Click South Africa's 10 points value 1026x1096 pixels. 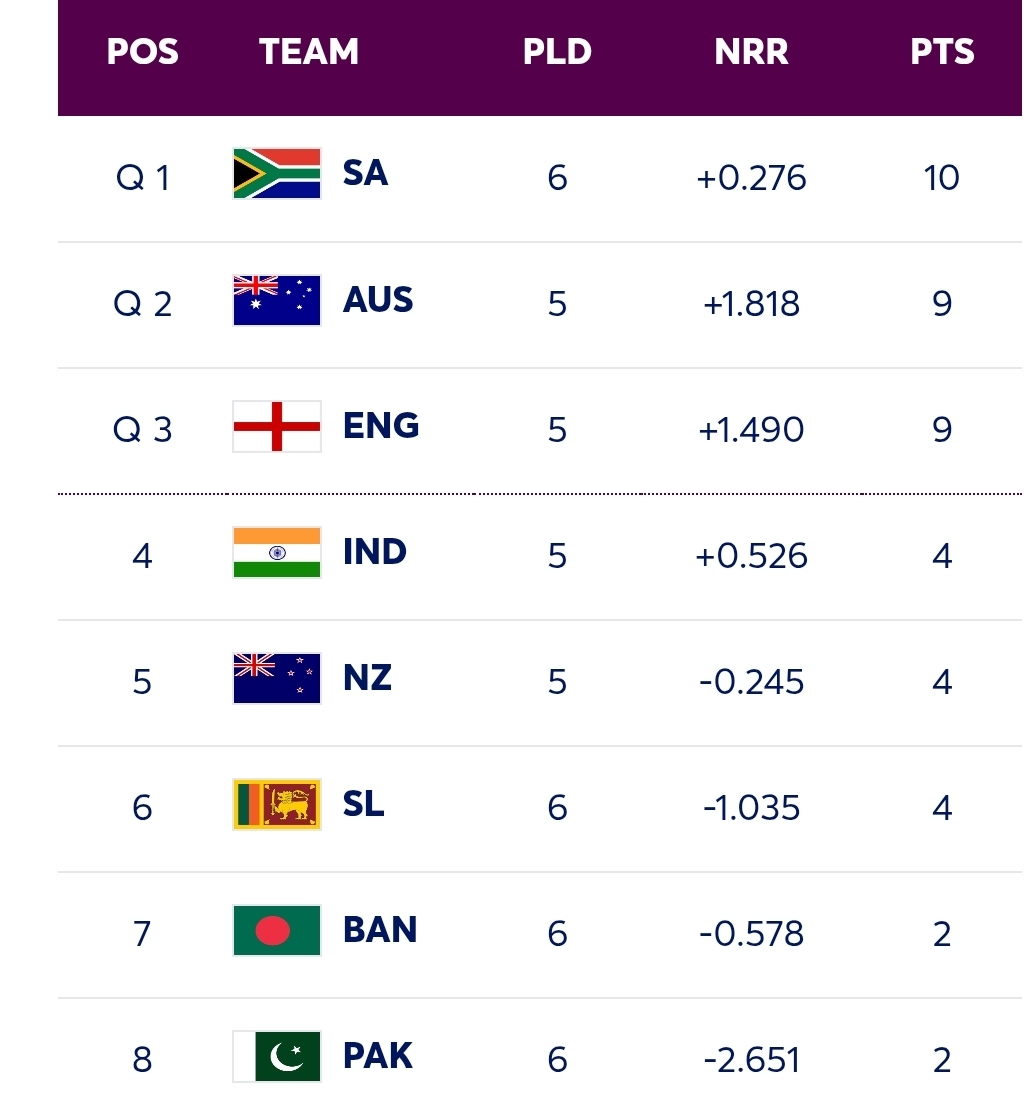tap(942, 178)
